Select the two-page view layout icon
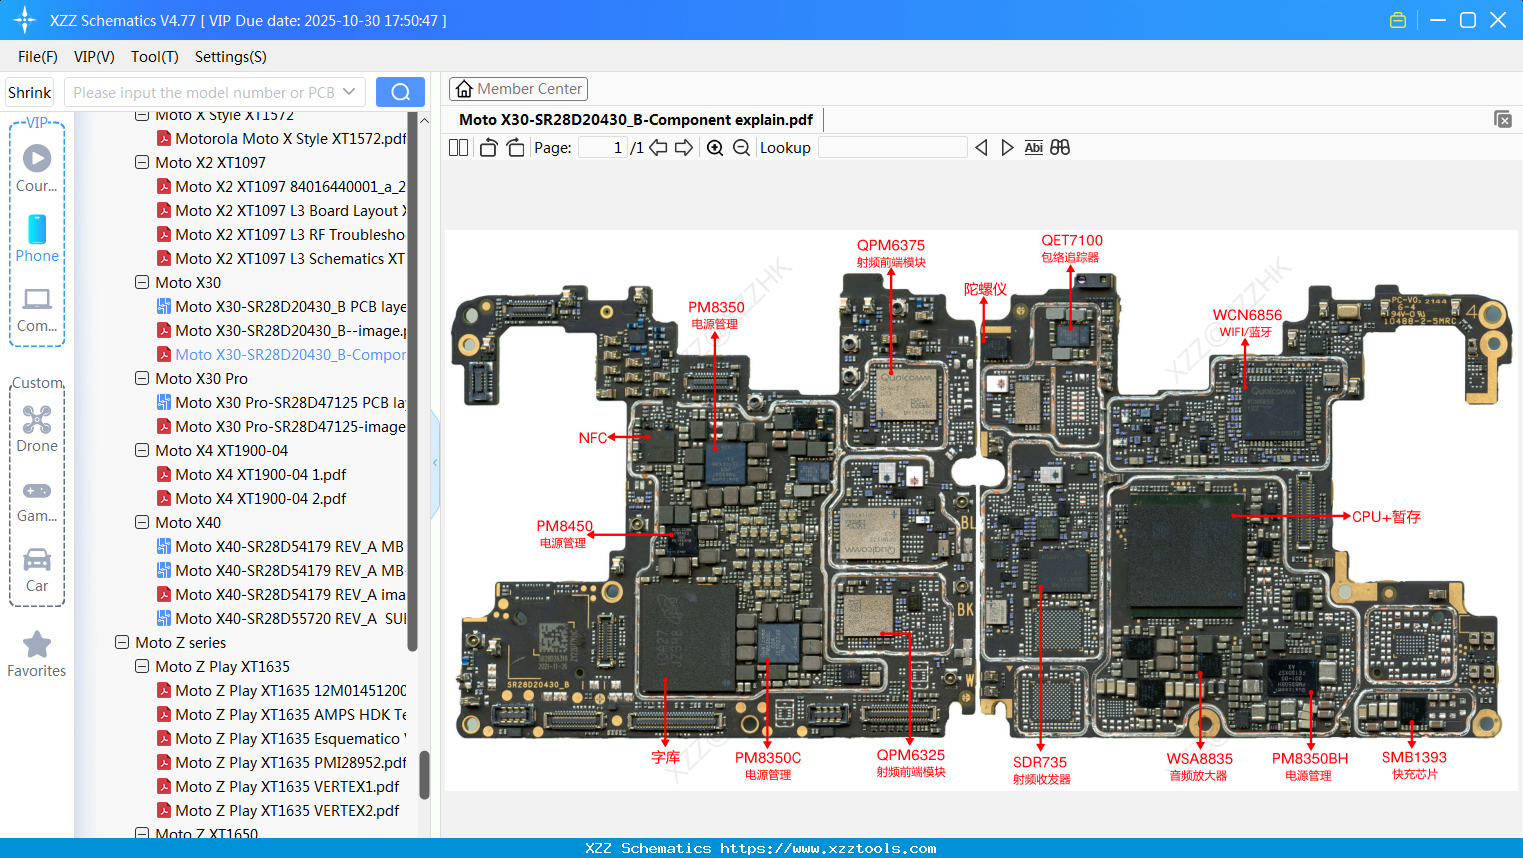Image resolution: width=1523 pixels, height=858 pixels. 458,147
